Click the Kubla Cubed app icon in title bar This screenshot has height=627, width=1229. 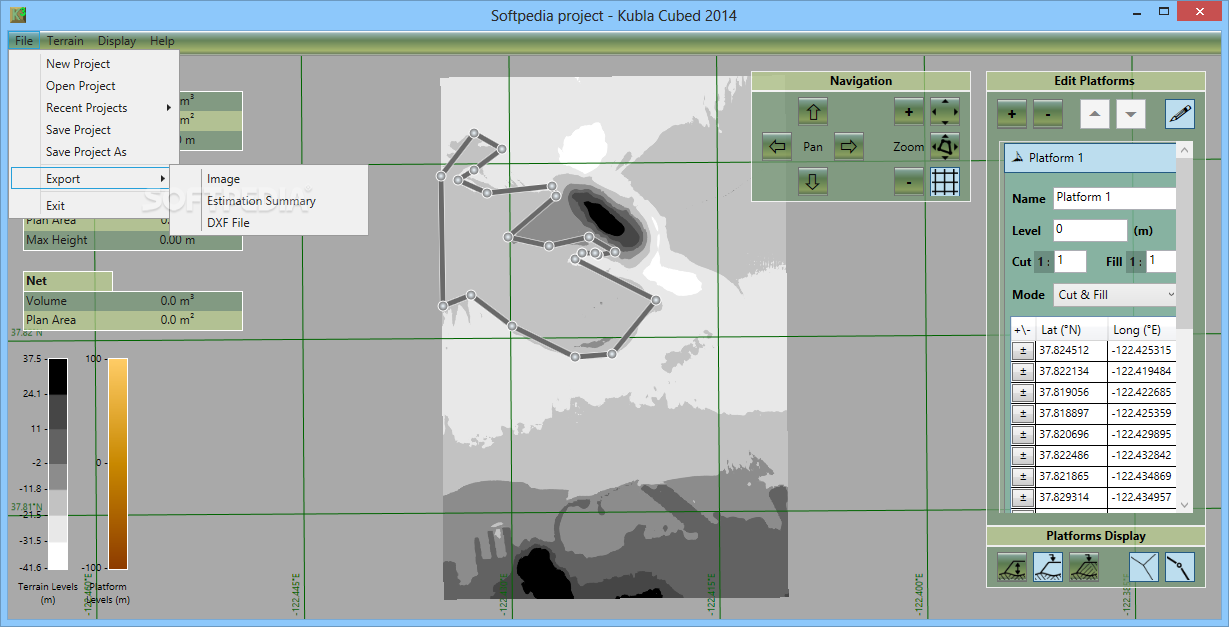17,15
